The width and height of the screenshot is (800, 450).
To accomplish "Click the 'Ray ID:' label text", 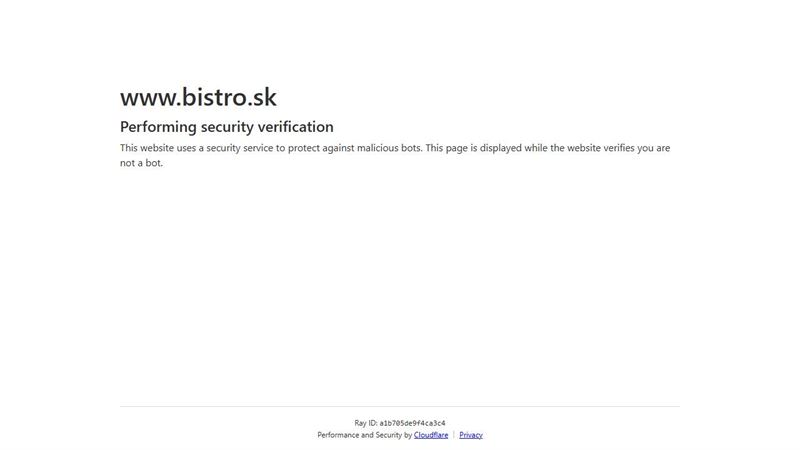I will click(x=366, y=423).
